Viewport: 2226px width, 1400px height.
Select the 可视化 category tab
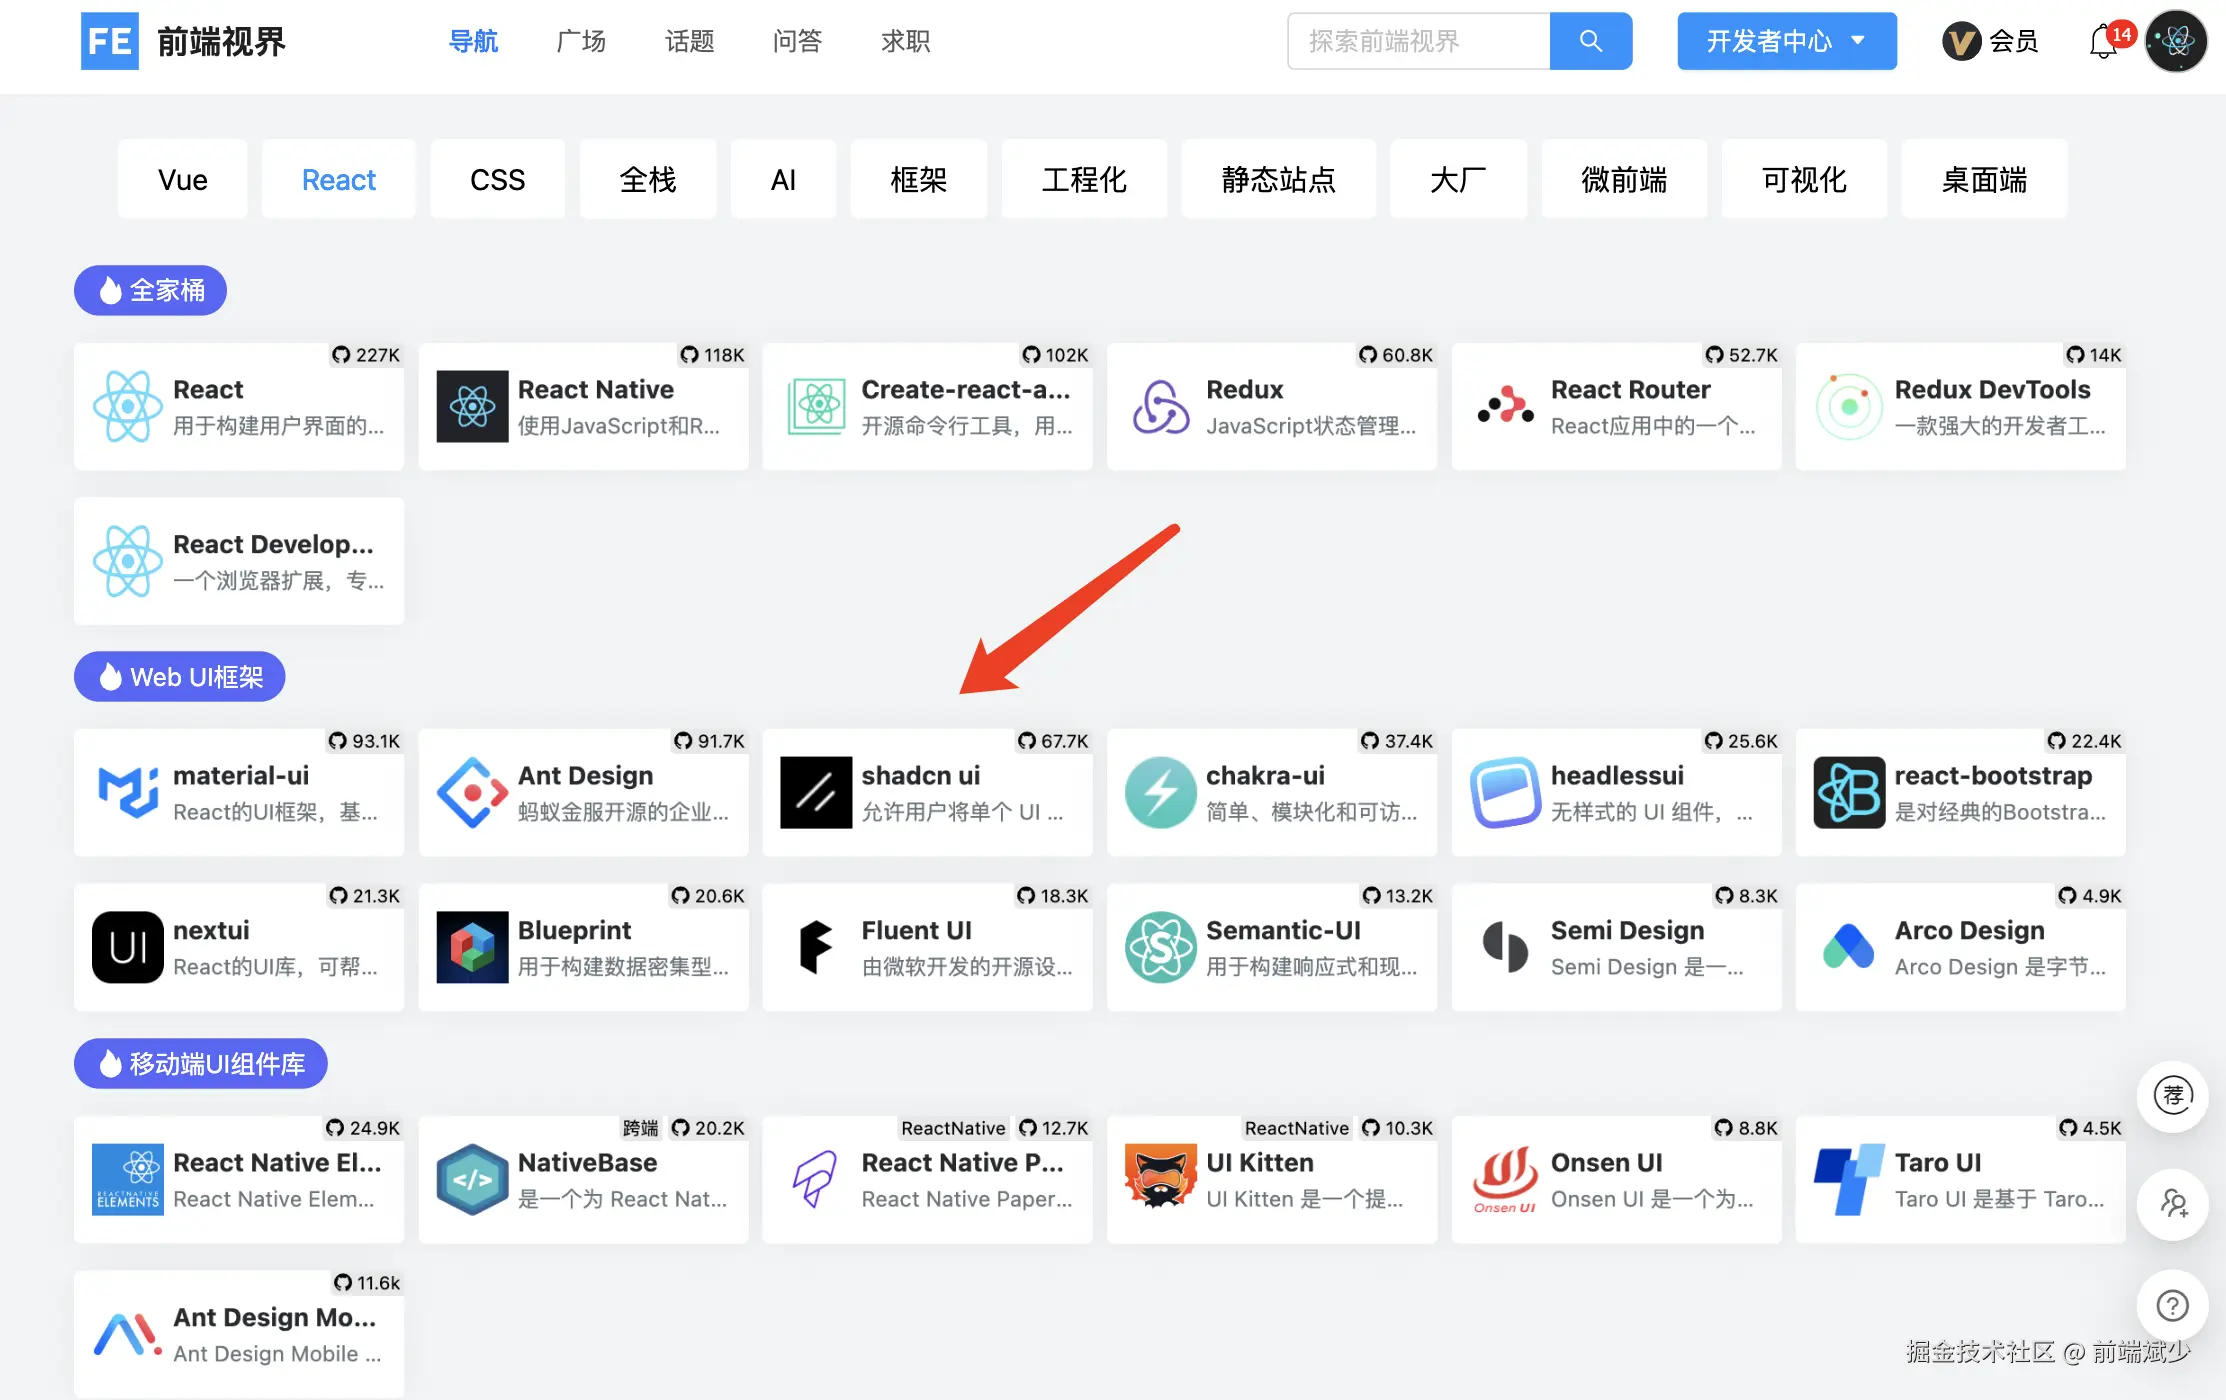(1804, 180)
